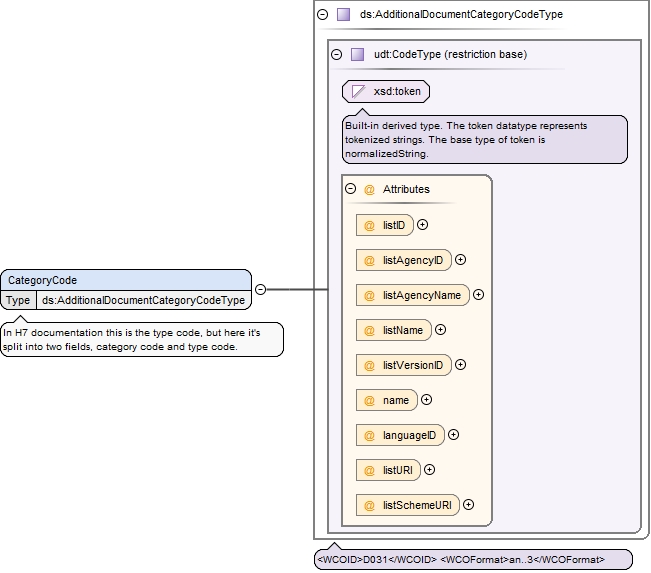Select the listID attribute label
This screenshot has width=651, height=573.
coord(394,225)
